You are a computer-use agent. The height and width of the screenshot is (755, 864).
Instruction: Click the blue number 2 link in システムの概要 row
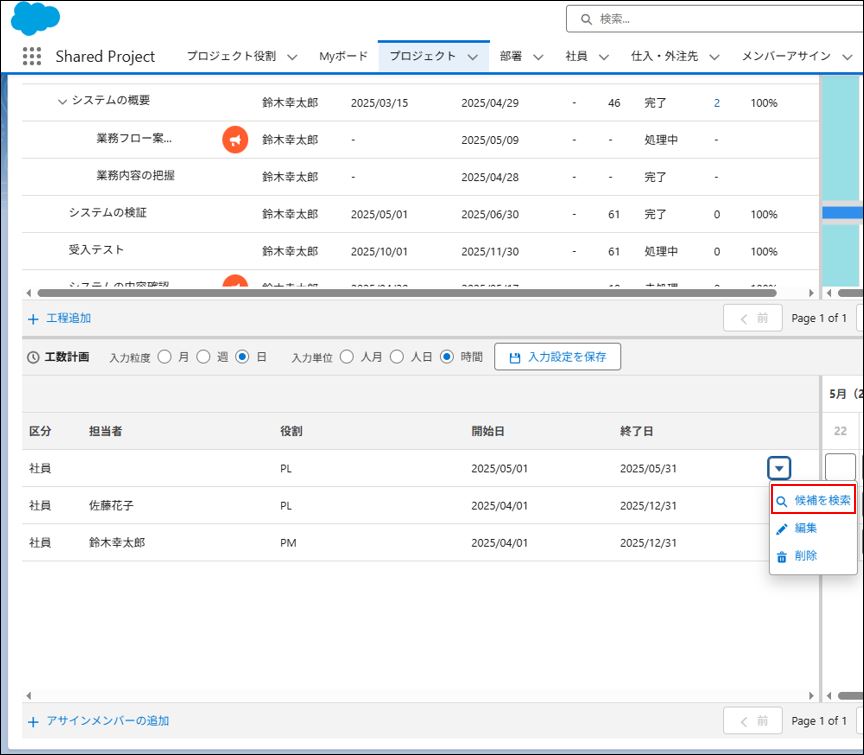tap(717, 103)
